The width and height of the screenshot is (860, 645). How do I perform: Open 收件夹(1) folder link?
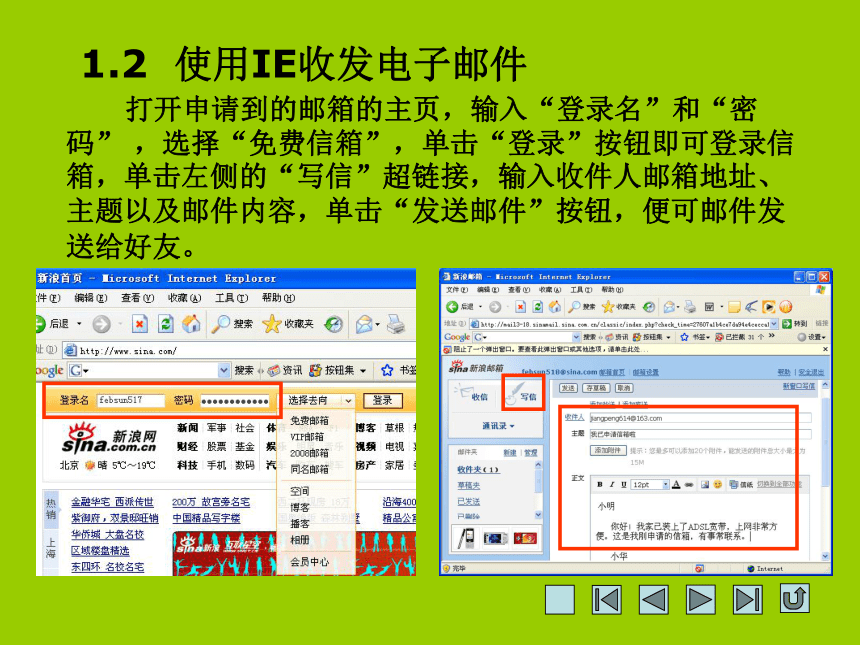478,469
